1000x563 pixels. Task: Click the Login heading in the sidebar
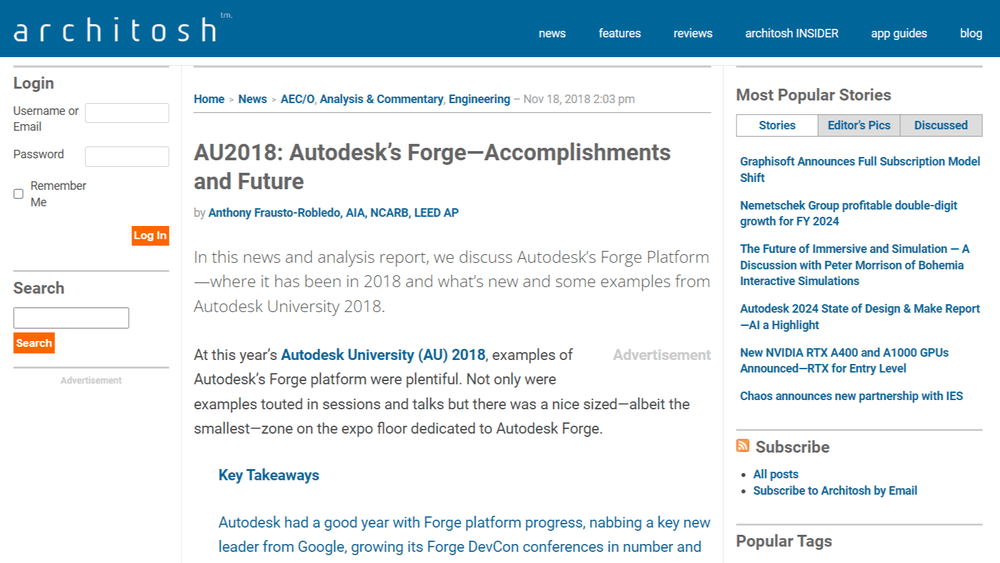click(x=33, y=84)
